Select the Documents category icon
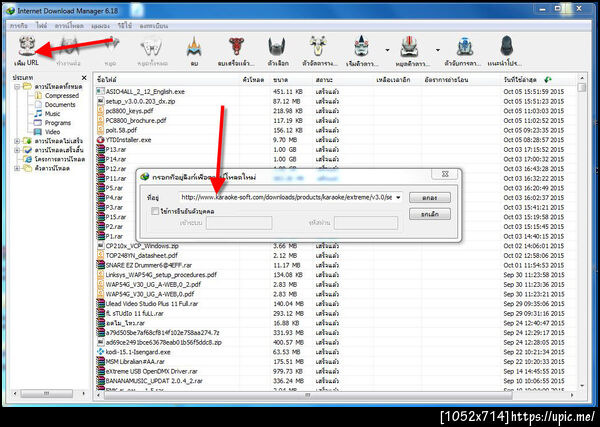 pyautogui.click(x=38, y=104)
